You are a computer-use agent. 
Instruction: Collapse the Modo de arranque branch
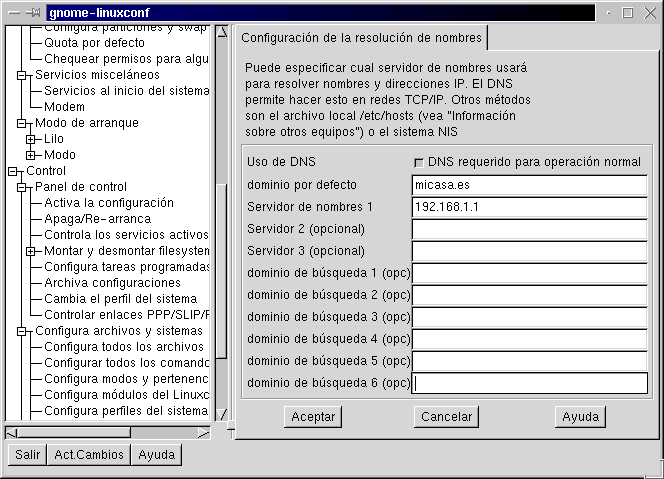22,123
